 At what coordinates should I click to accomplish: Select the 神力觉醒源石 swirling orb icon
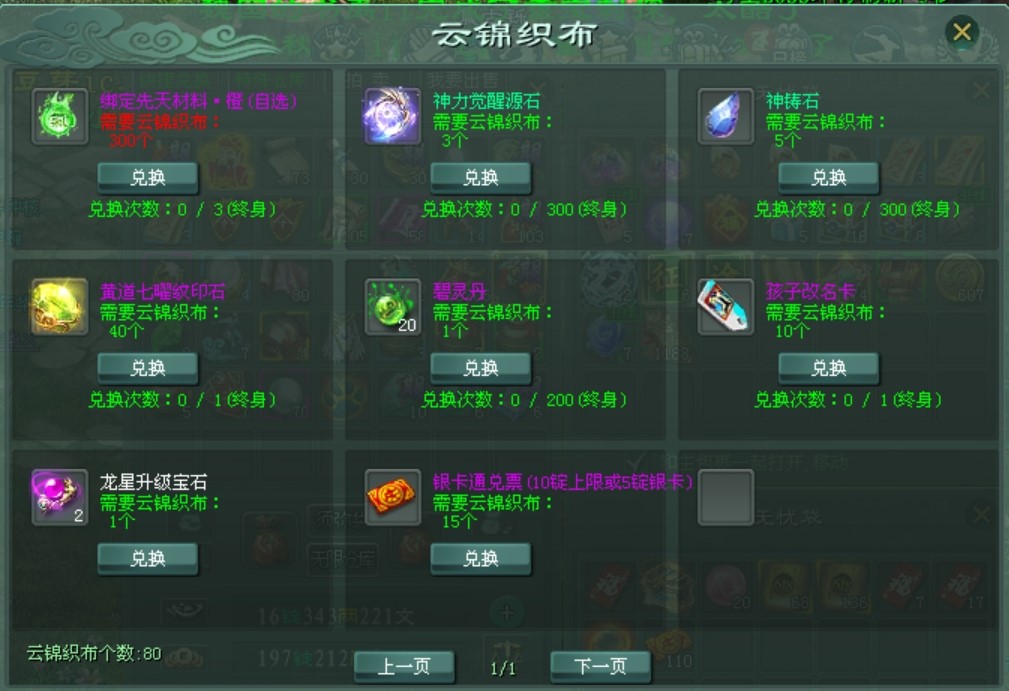393,116
